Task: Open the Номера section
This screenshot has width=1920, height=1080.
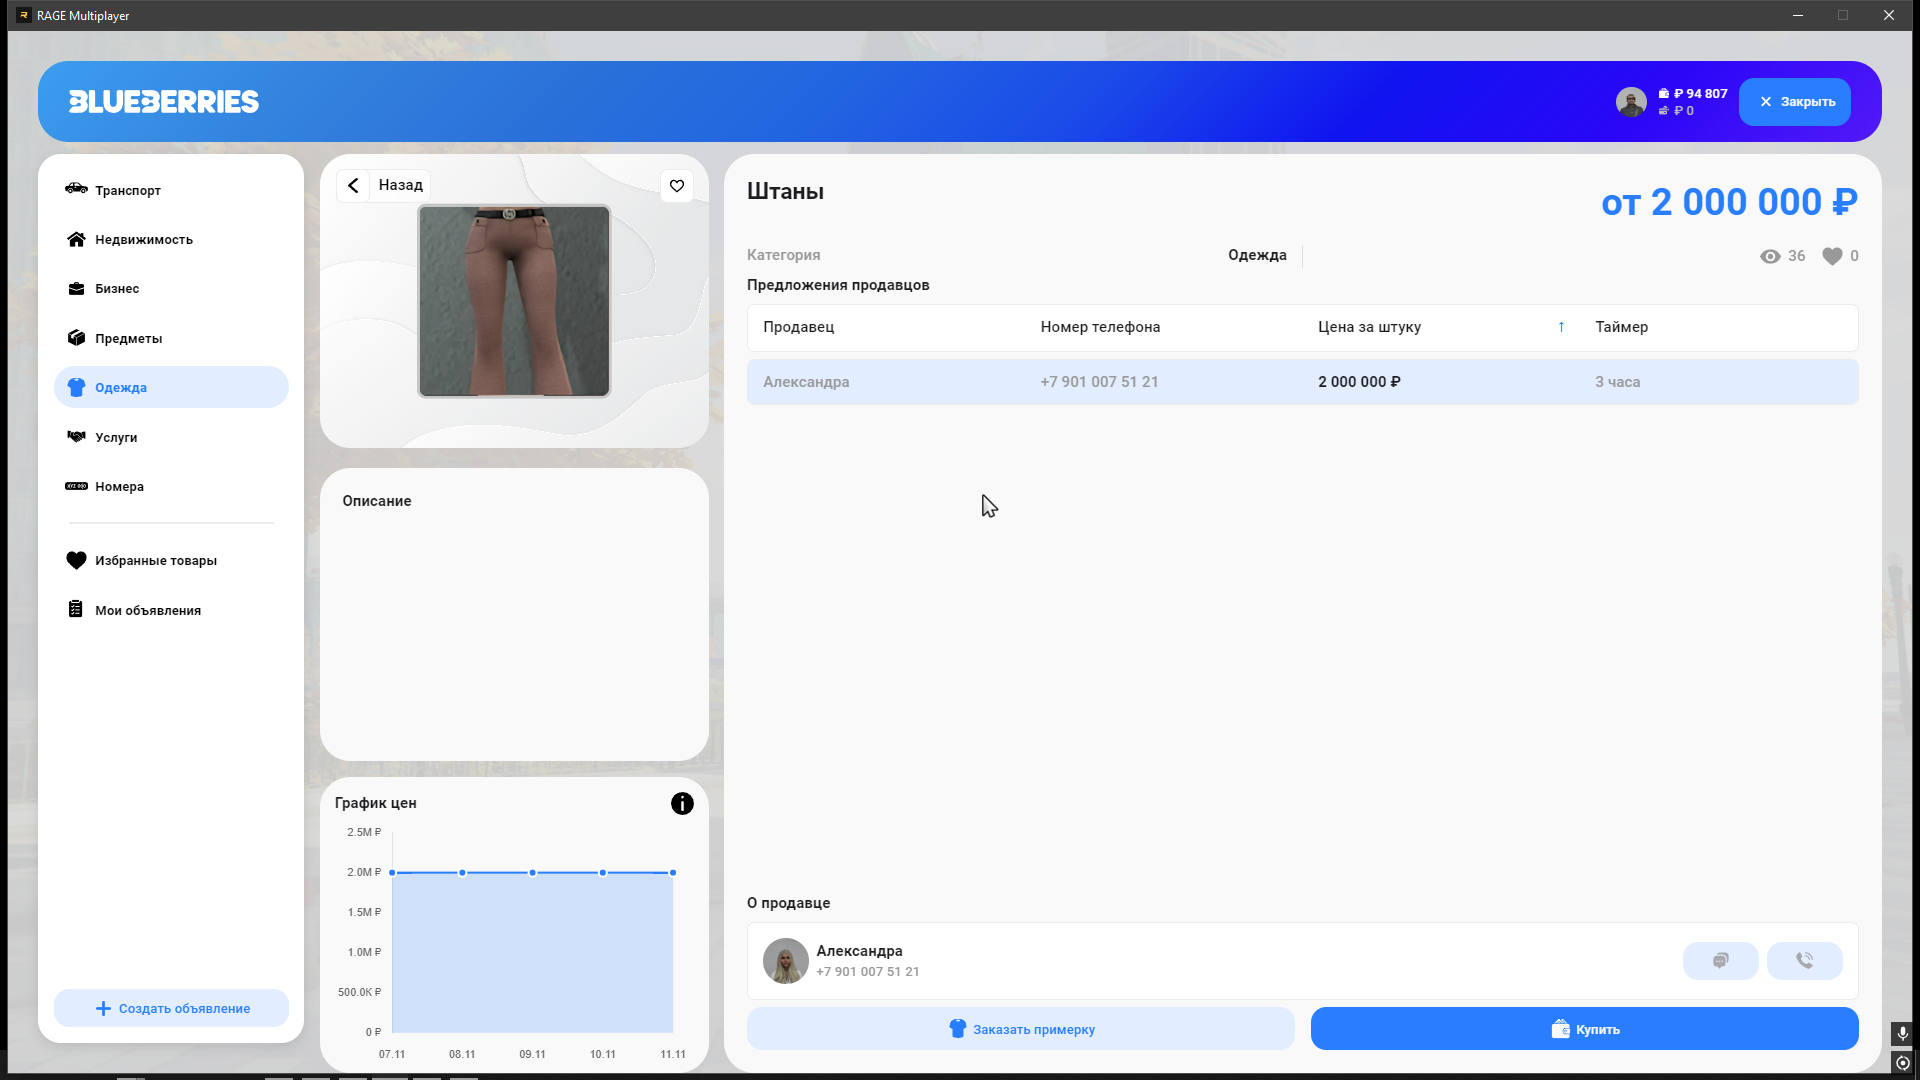Action: click(119, 487)
